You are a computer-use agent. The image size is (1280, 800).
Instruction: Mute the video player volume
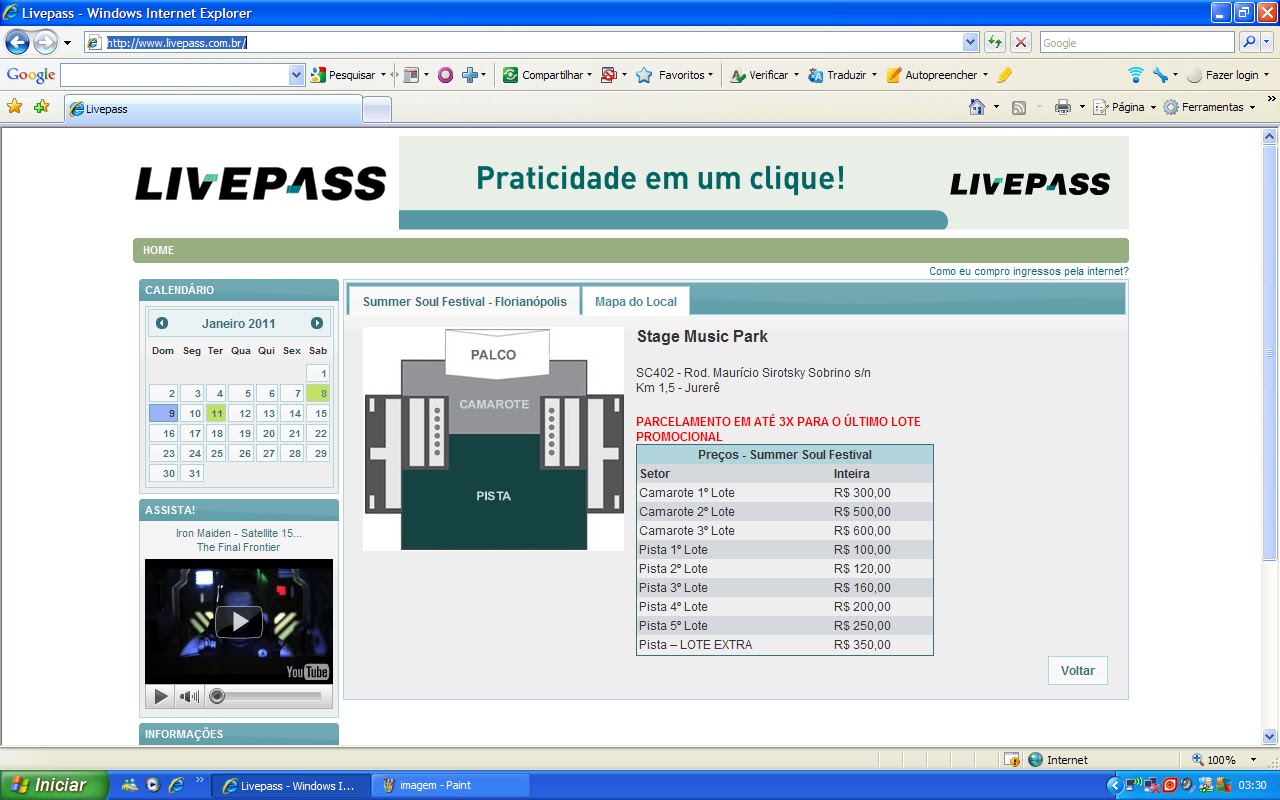pos(188,696)
